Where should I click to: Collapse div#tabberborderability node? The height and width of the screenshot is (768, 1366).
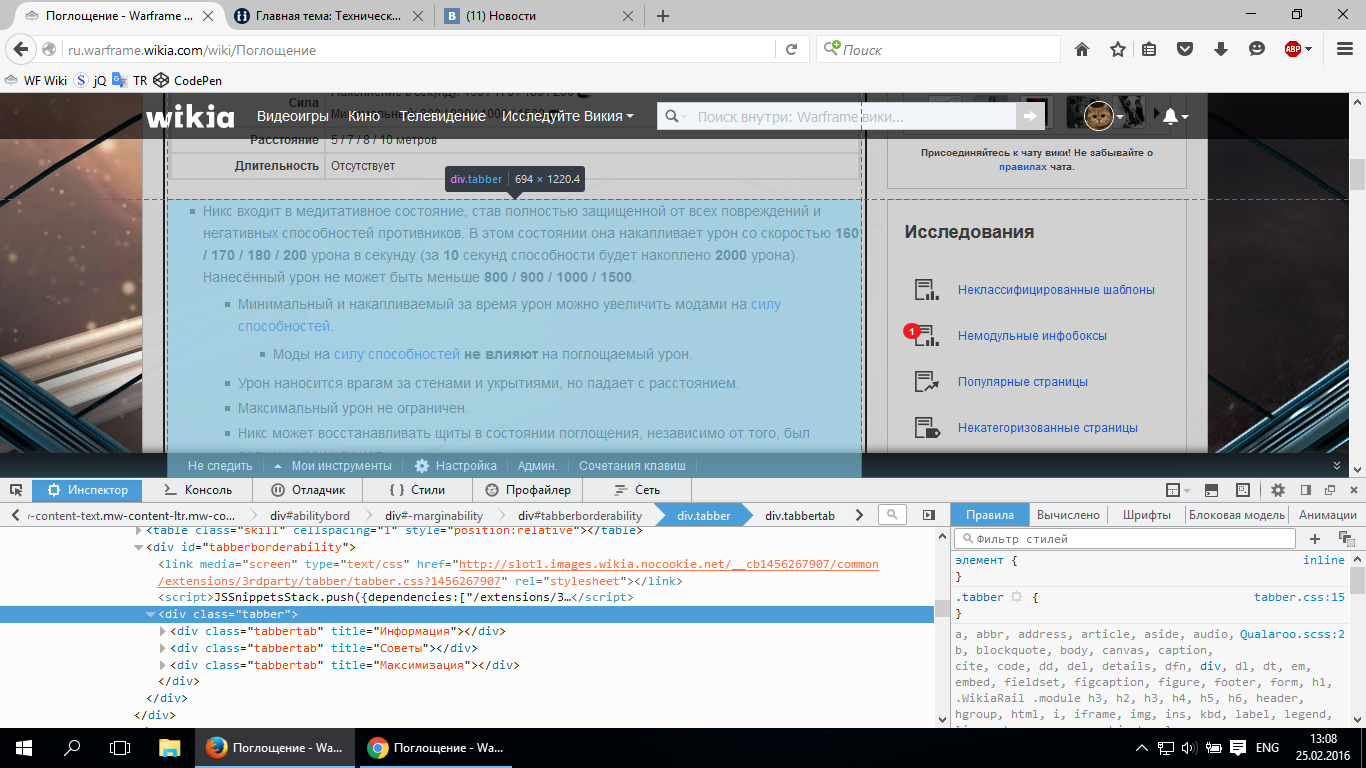[139, 547]
